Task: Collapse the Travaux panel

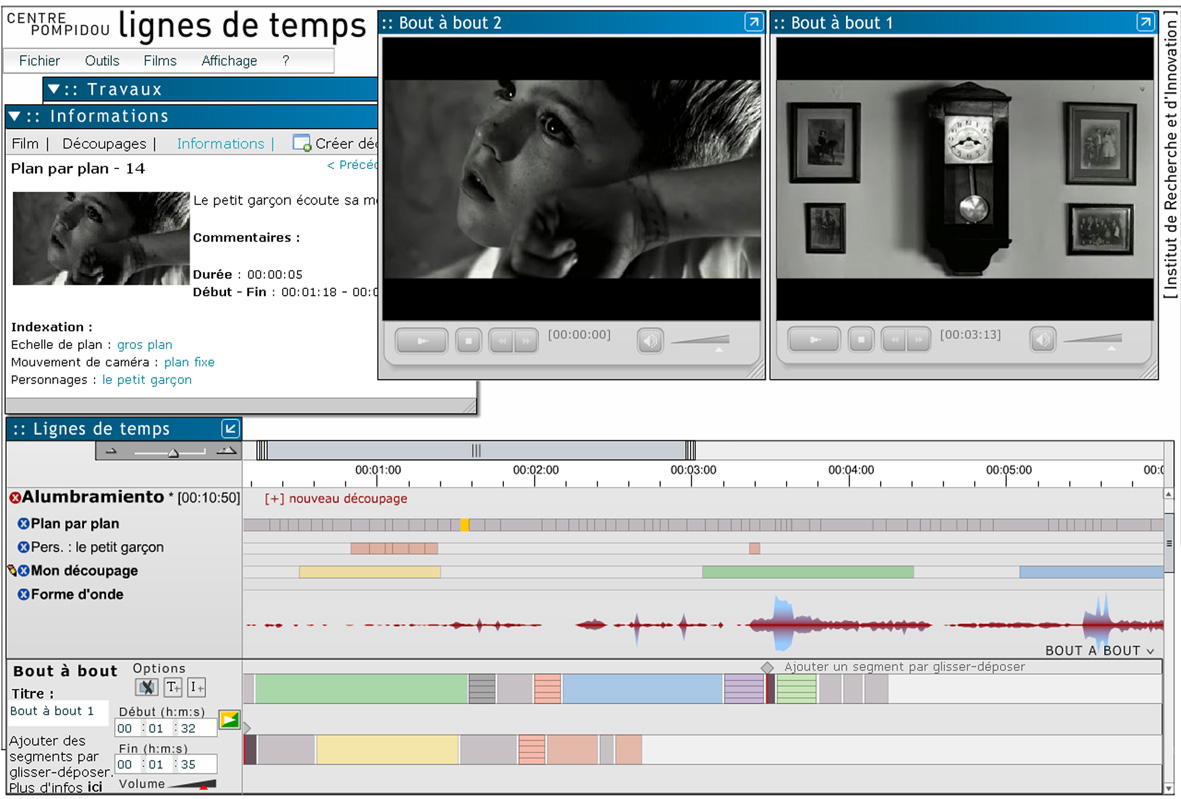Action: click(x=54, y=89)
